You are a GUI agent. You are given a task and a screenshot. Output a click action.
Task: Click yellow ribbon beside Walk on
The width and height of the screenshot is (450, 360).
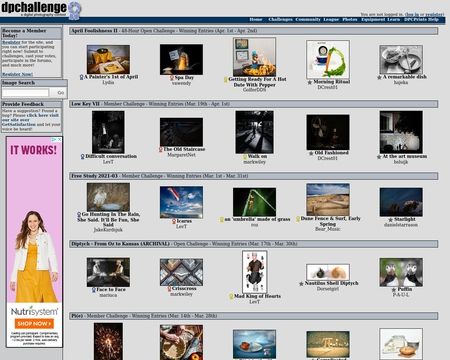[x=245, y=156]
